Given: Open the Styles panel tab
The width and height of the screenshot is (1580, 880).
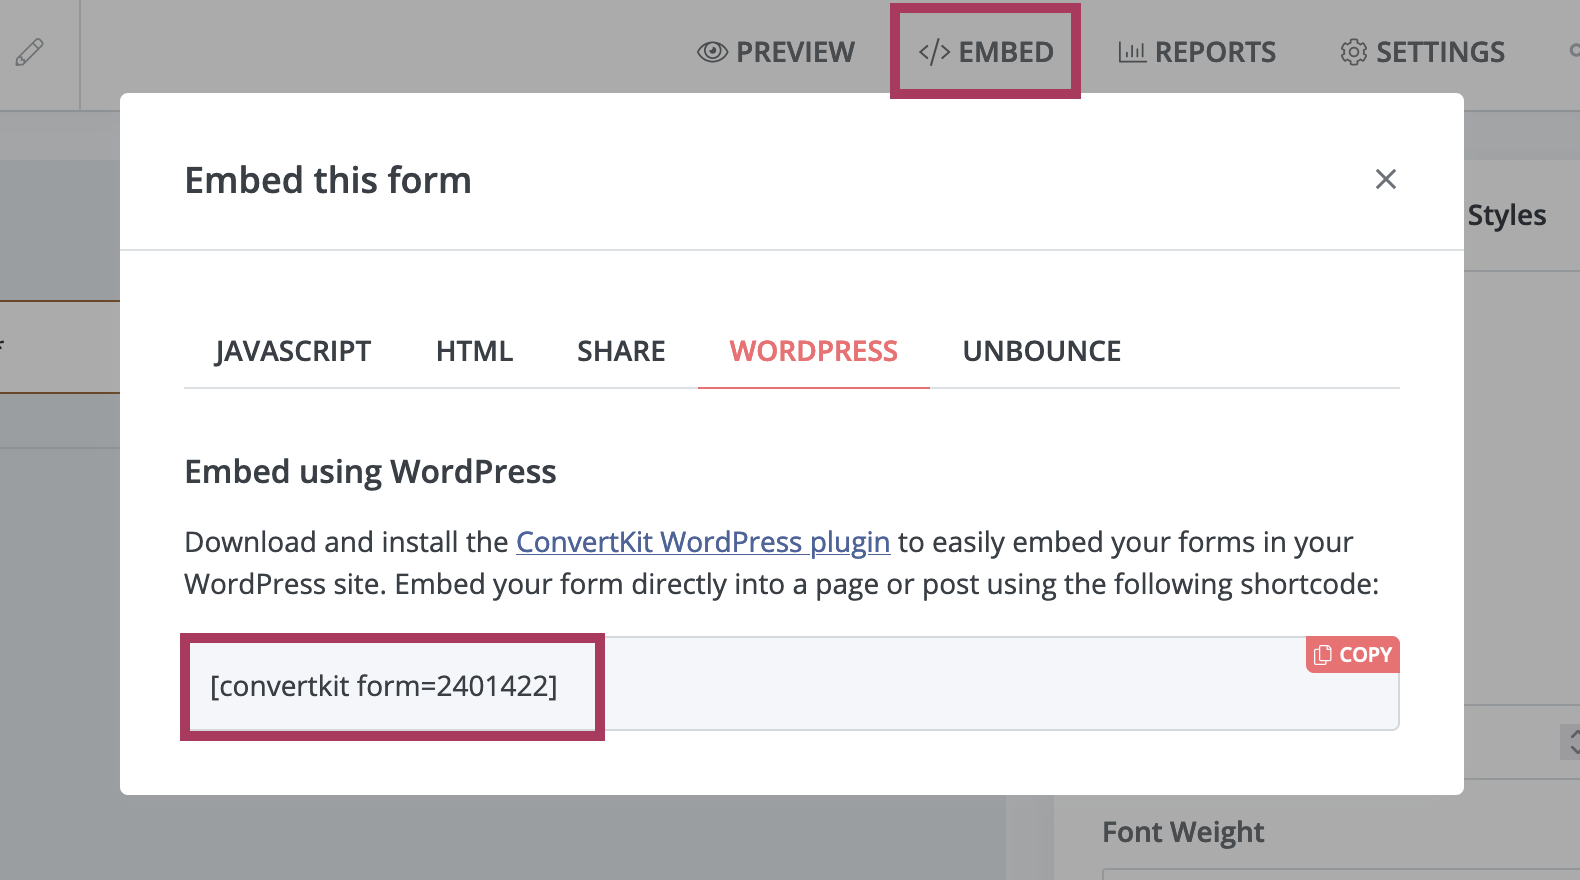Looking at the screenshot, I should 1506,215.
